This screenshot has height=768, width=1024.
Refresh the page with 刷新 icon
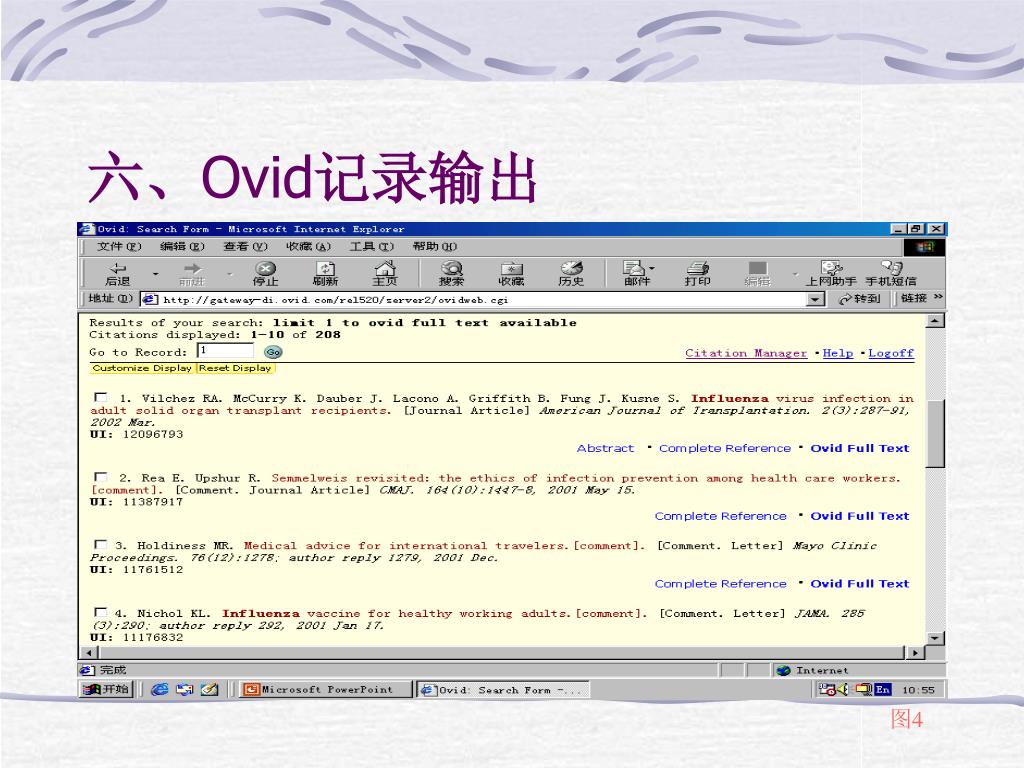tap(325, 274)
